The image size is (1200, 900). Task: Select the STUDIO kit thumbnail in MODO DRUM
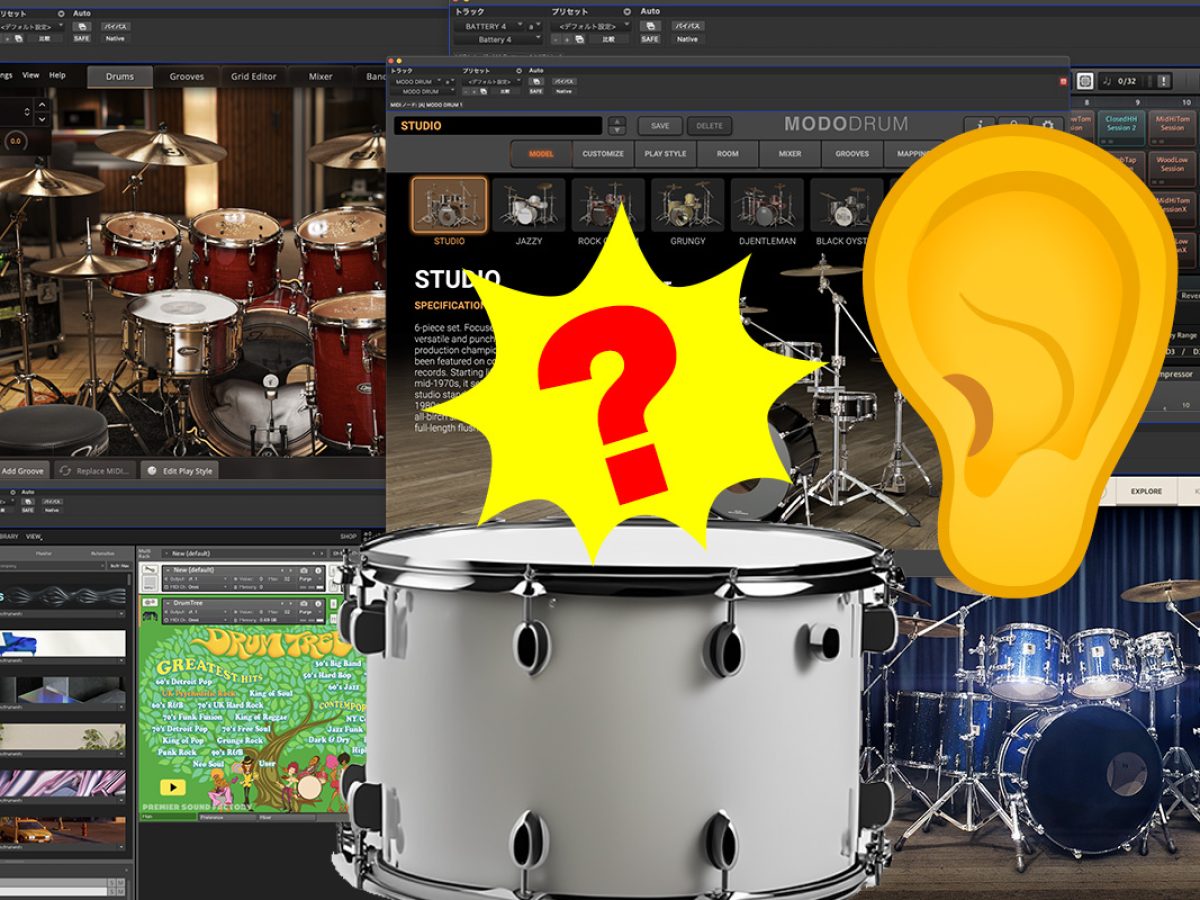pos(449,206)
